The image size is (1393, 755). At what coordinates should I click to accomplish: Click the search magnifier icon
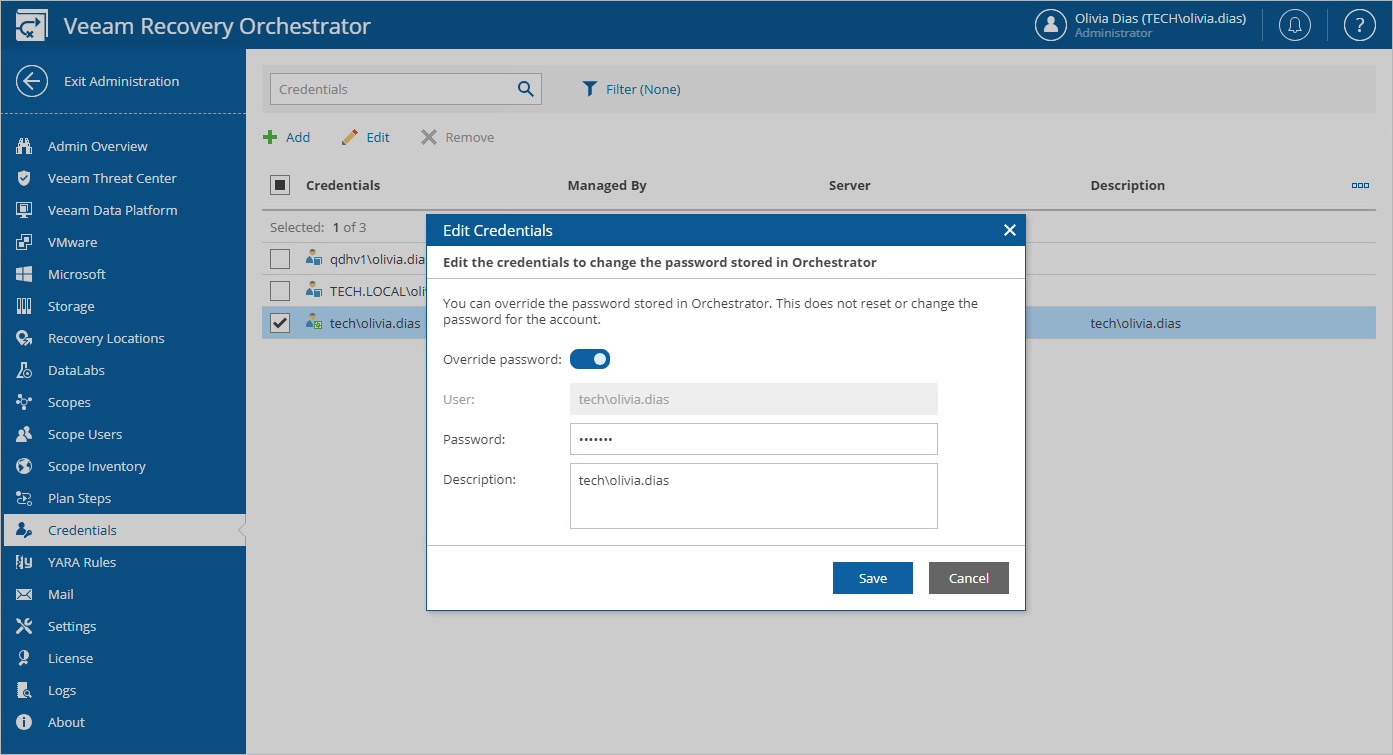(x=526, y=89)
